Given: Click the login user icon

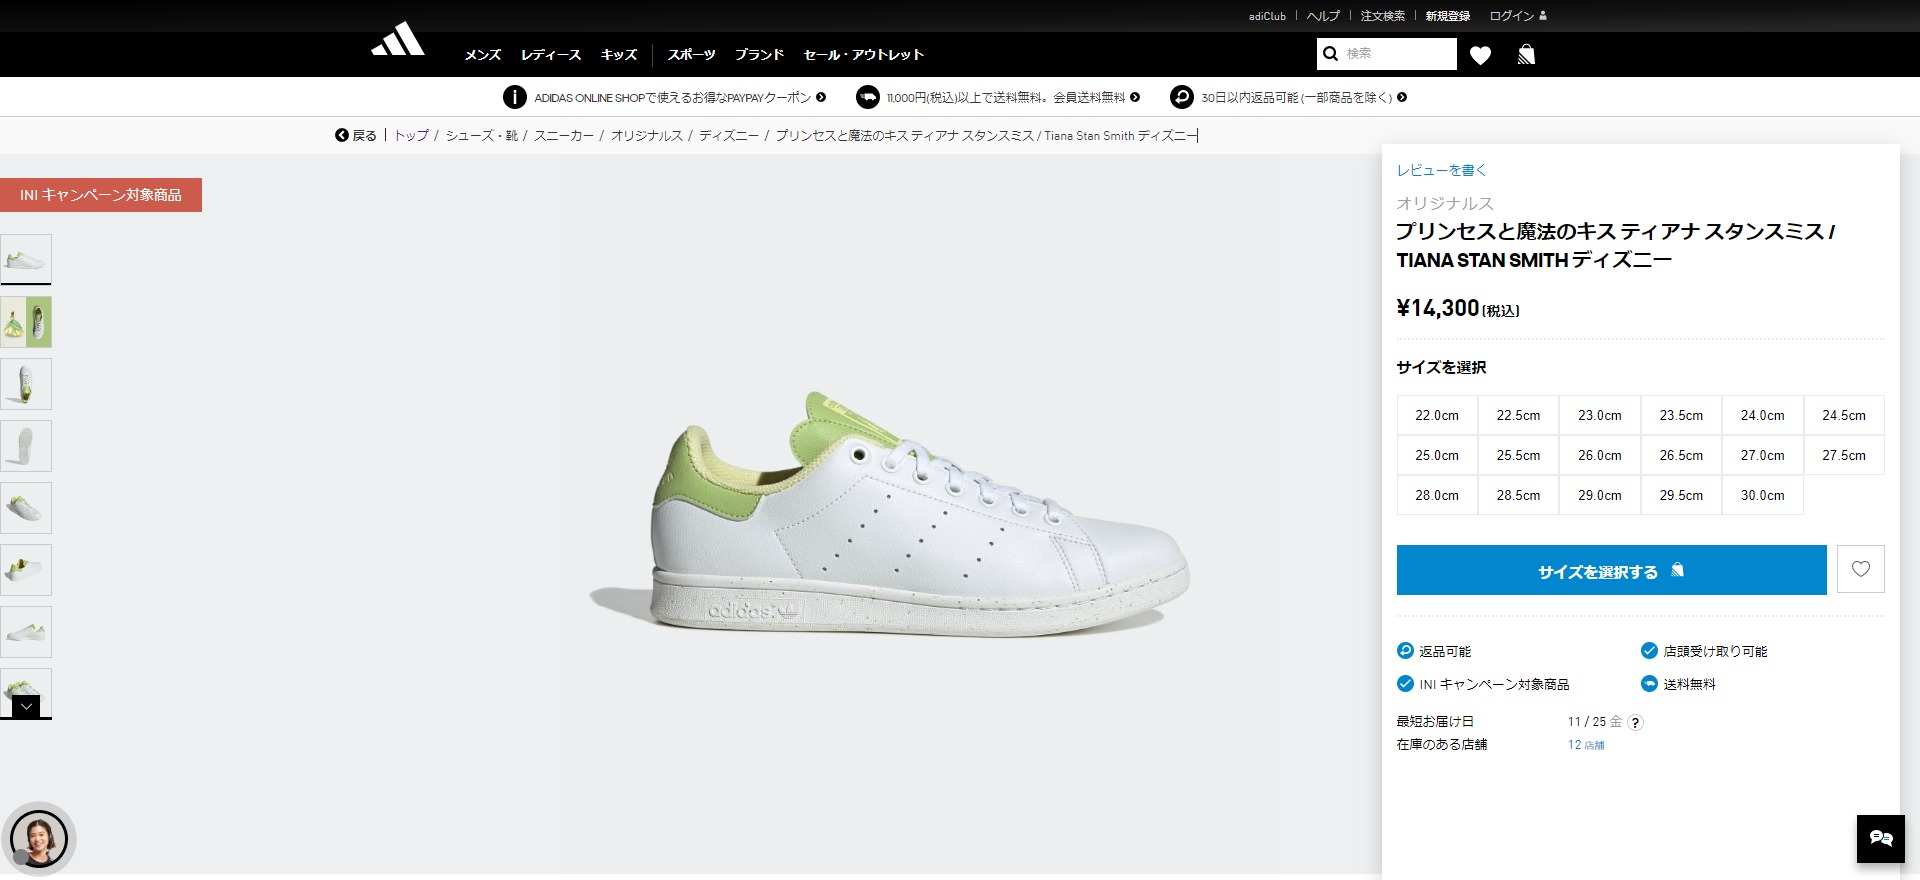Looking at the screenshot, I should pyautogui.click(x=1542, y=16).
